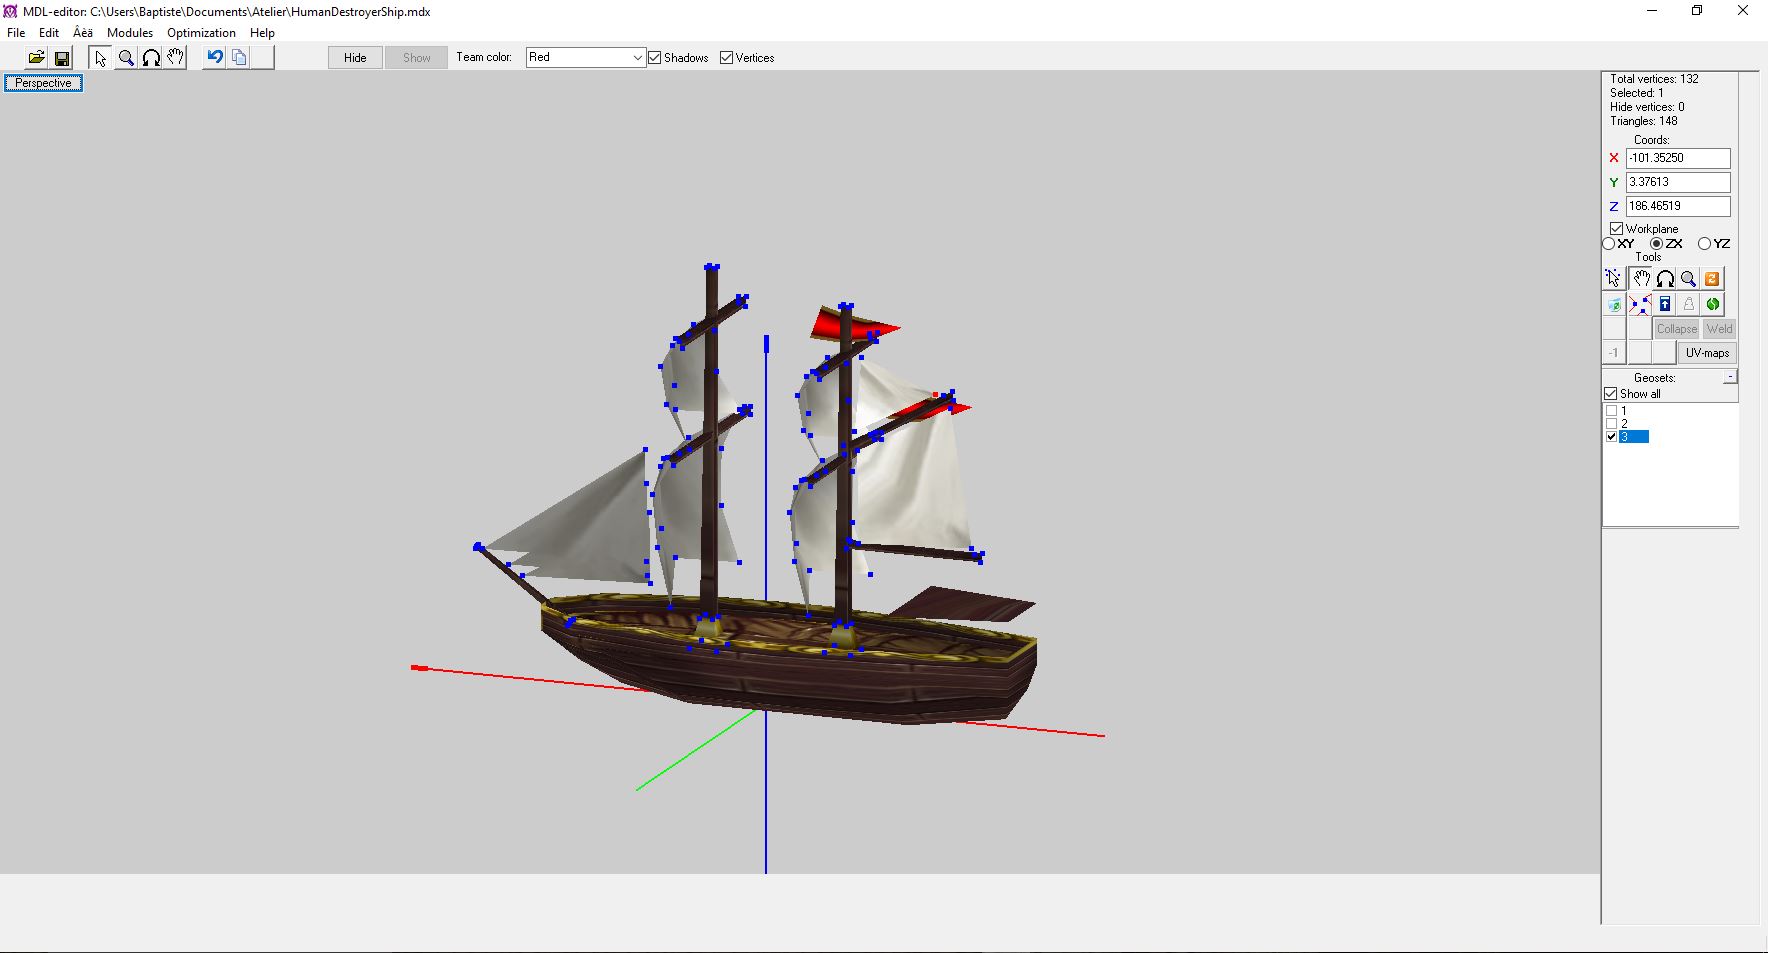Click the Hide button

(355, 58)
